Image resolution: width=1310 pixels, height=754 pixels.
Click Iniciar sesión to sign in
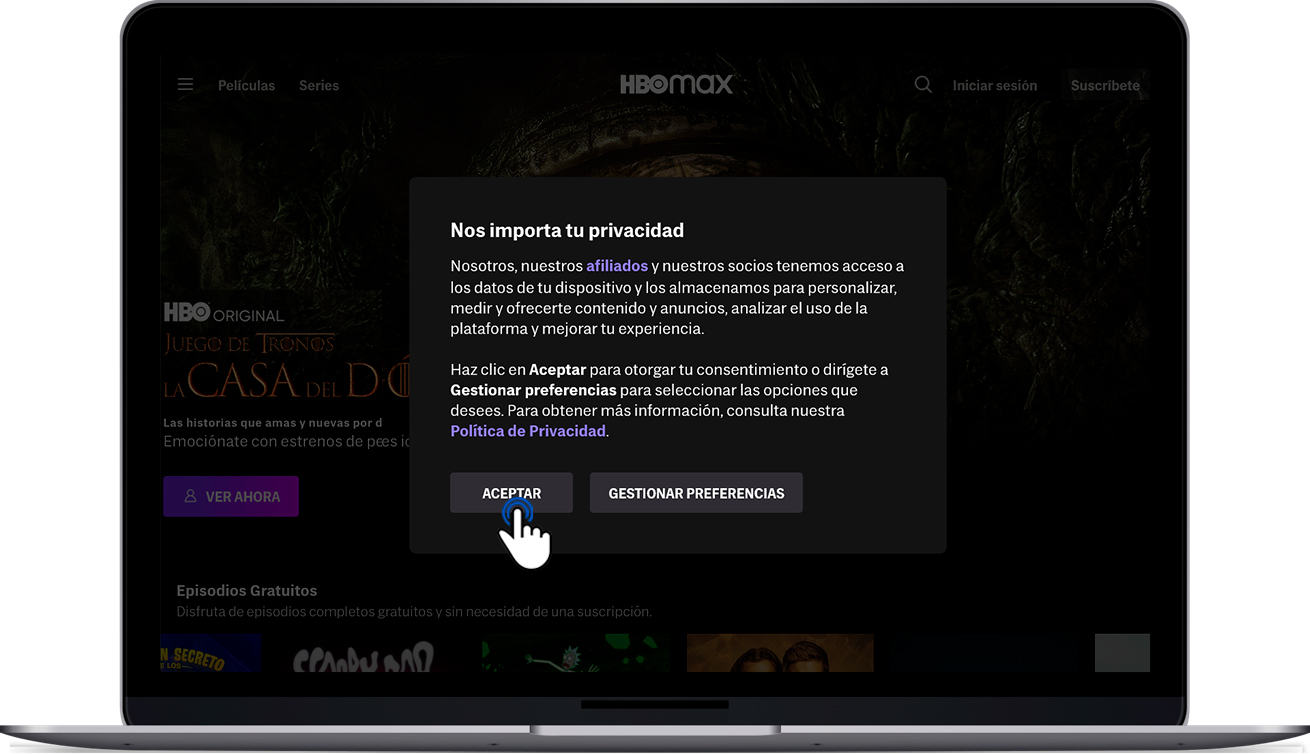pyautogui.click(x=994, y=86)
